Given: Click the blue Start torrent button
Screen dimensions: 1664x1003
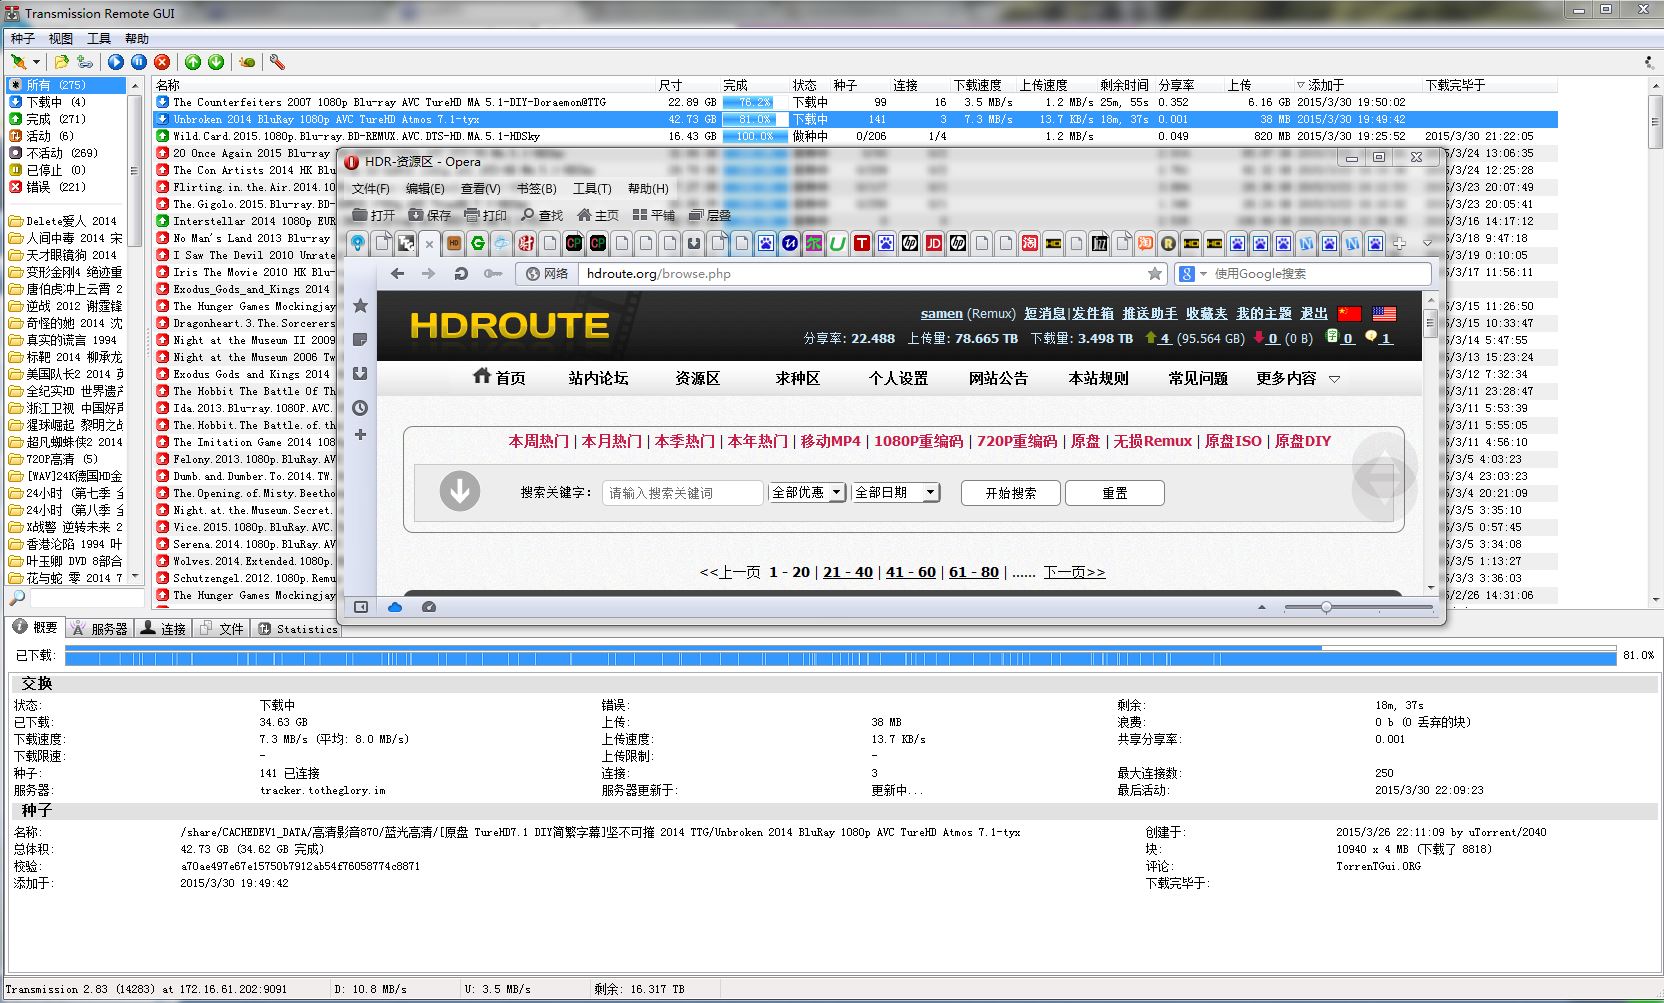Looking at the screenshot, I should point(116,62).
